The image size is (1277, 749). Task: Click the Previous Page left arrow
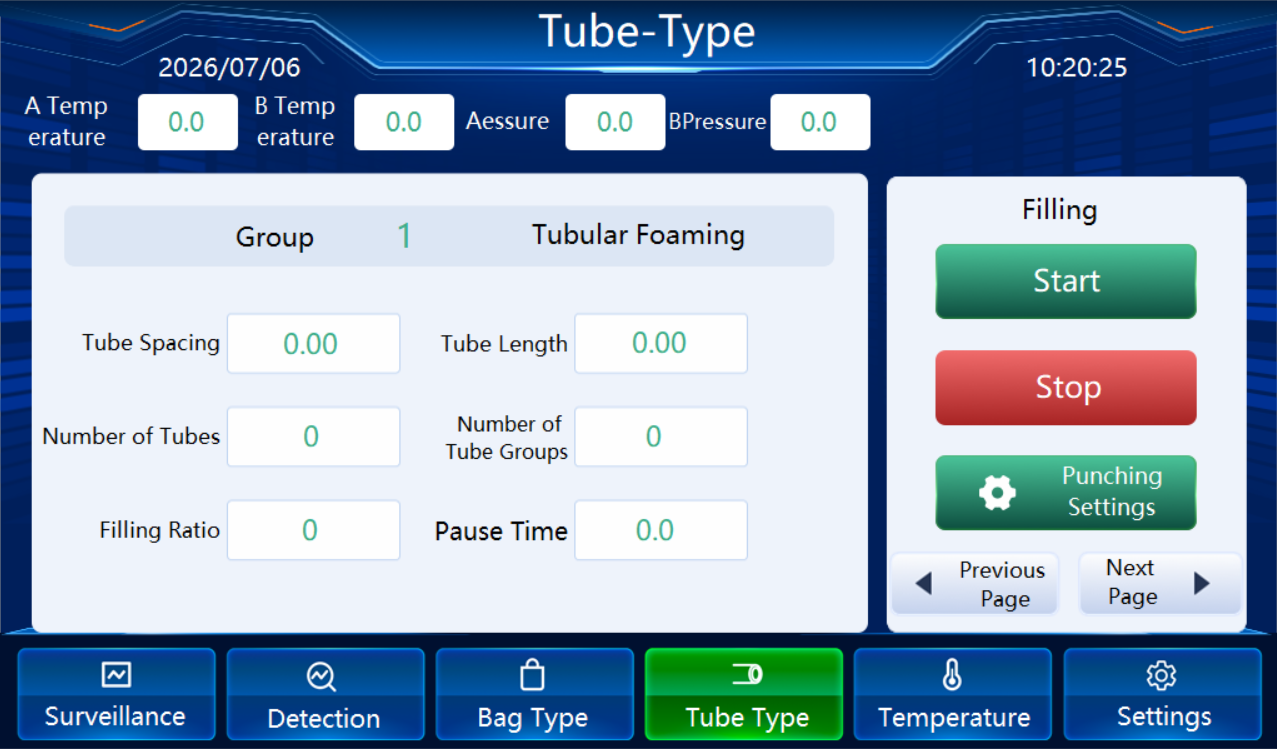pos(924,583)
